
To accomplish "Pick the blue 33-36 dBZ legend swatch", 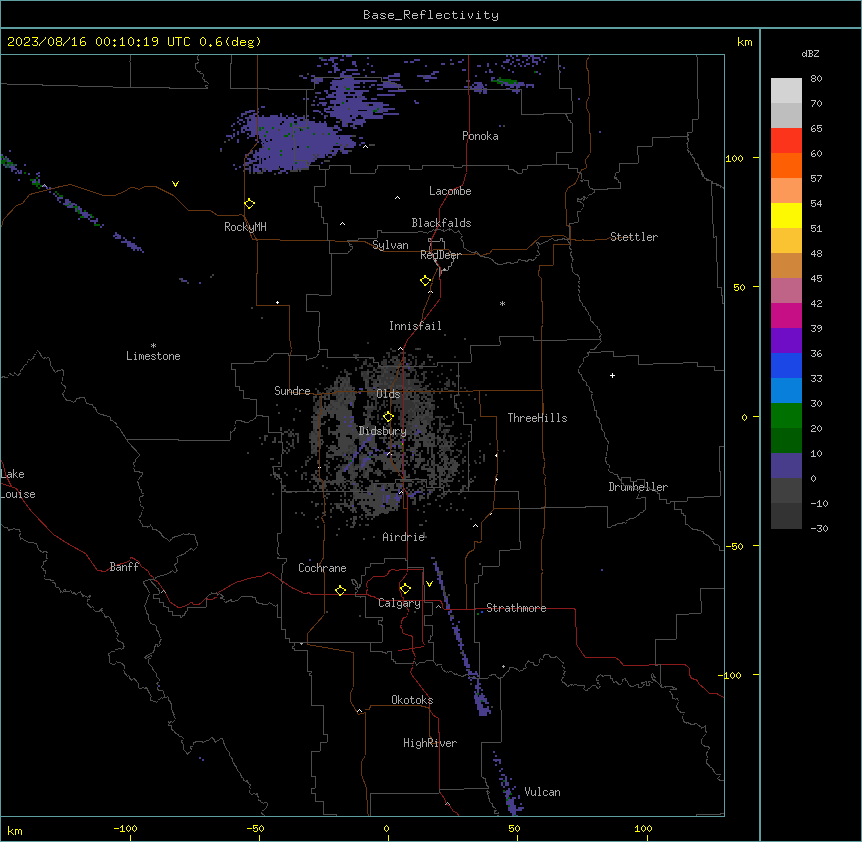I will (x=786, y=365).
